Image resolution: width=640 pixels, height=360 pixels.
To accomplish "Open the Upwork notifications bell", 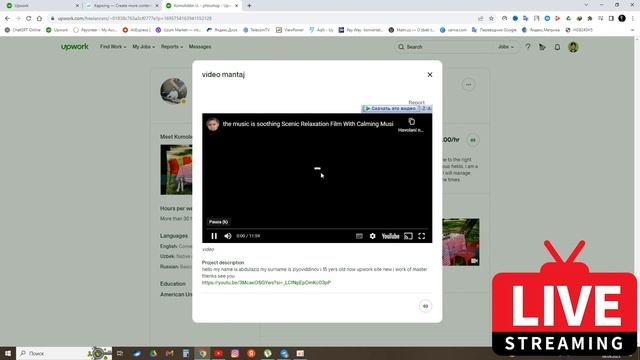I will pyautogui.click(x=557, y=47).
